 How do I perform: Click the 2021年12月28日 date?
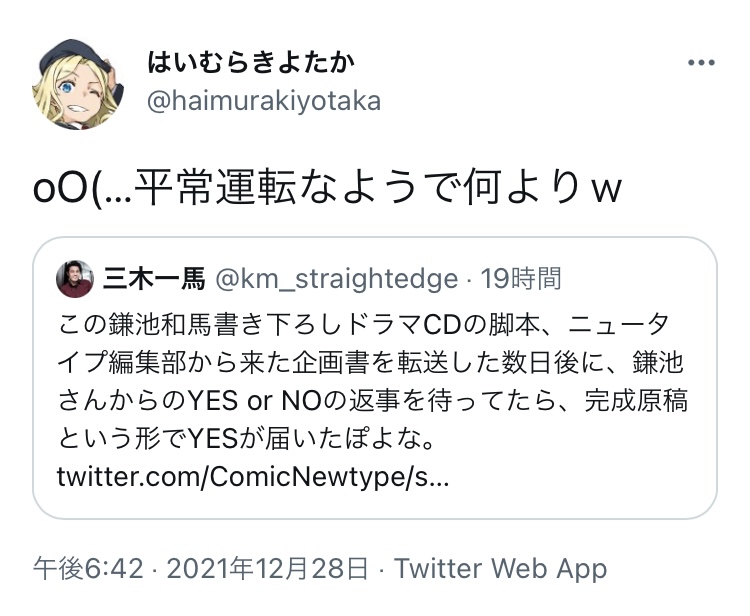click(x=267, y=569)
